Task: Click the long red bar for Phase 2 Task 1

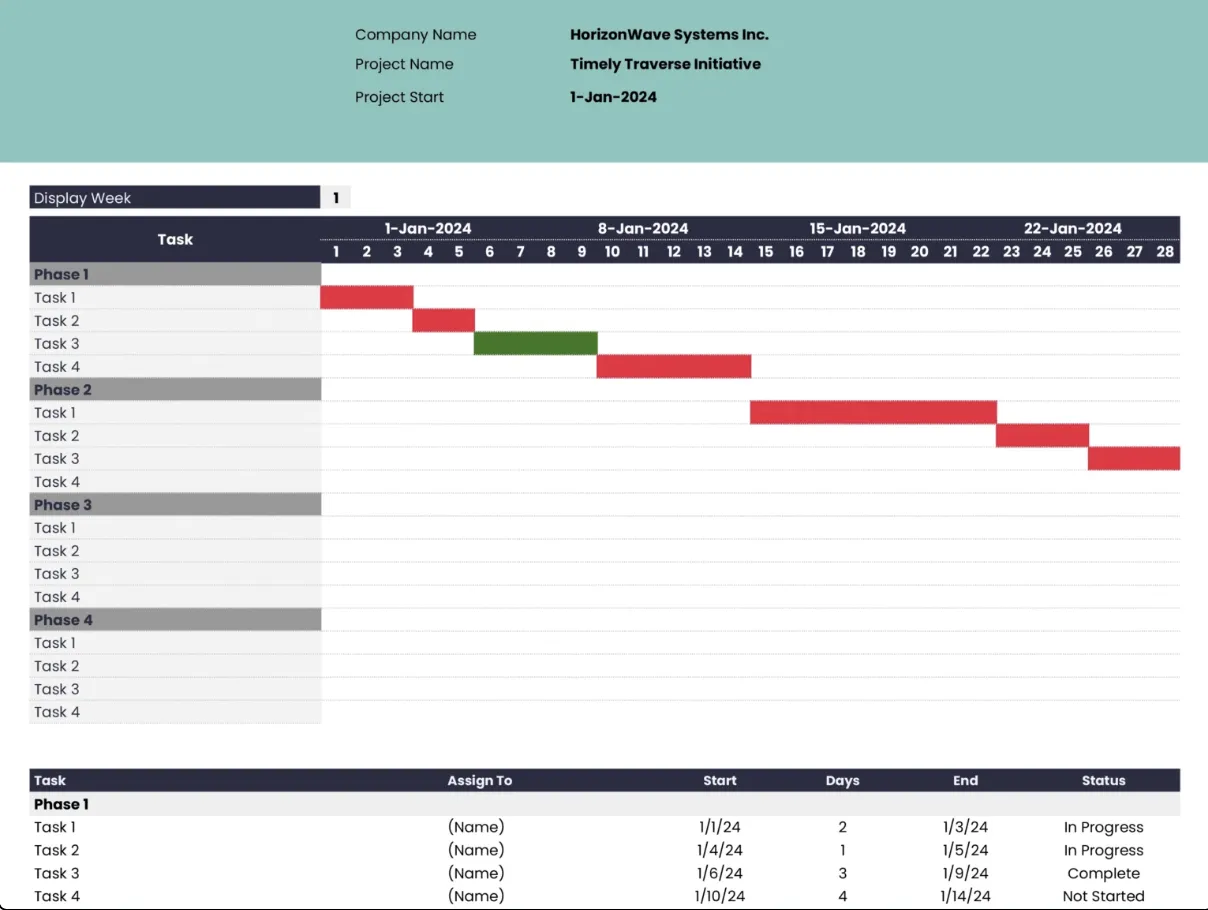Action: point(874,412)
